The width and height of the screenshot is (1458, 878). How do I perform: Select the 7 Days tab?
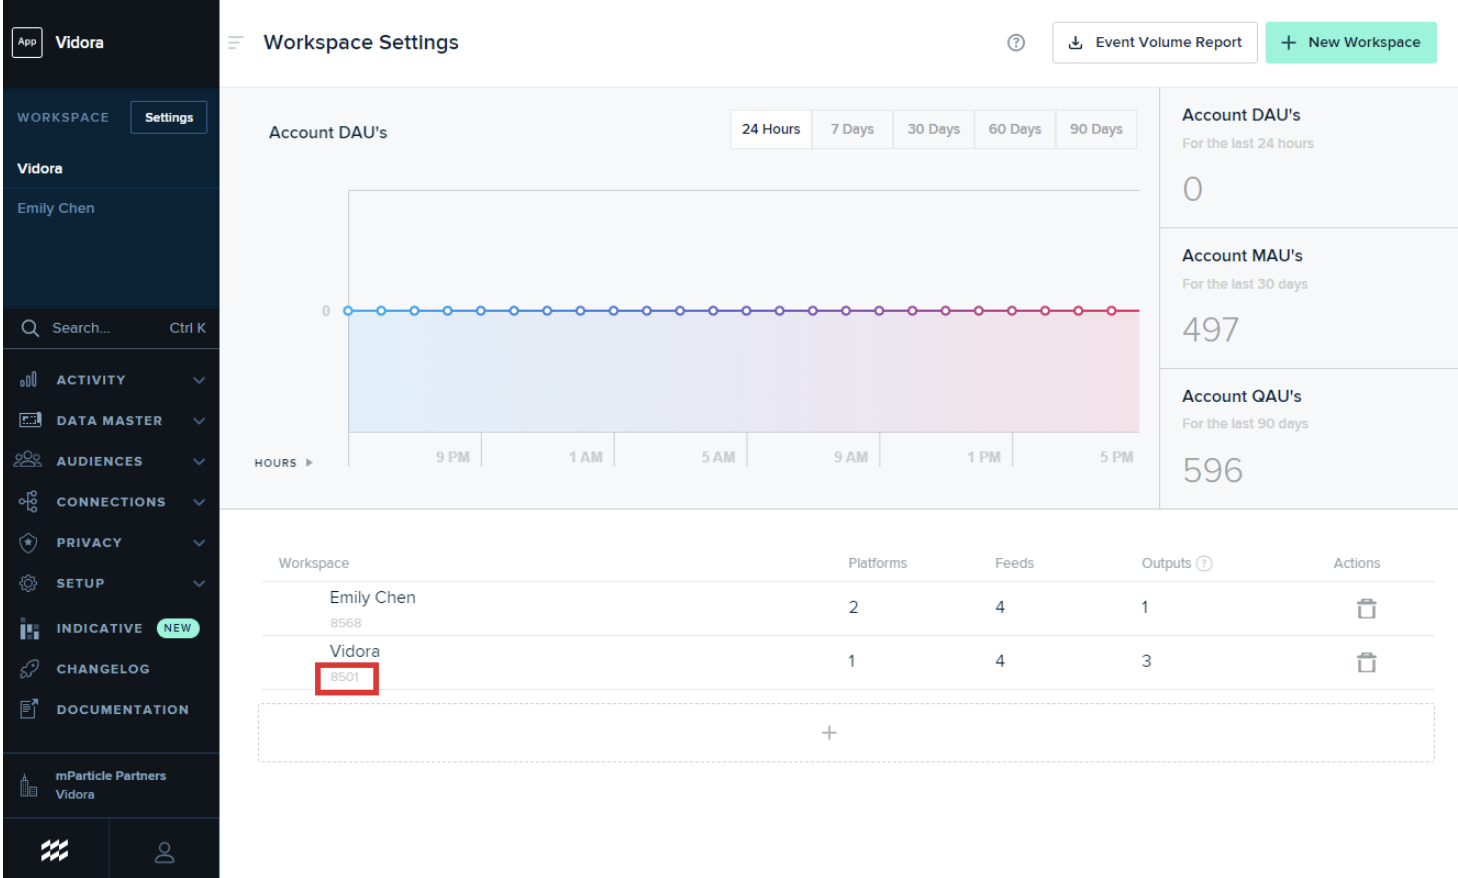pyautogui.click(x=852, y=129)
